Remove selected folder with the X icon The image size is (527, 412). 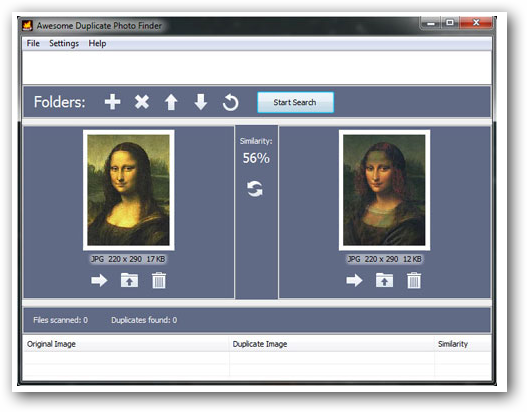point(142,102)
